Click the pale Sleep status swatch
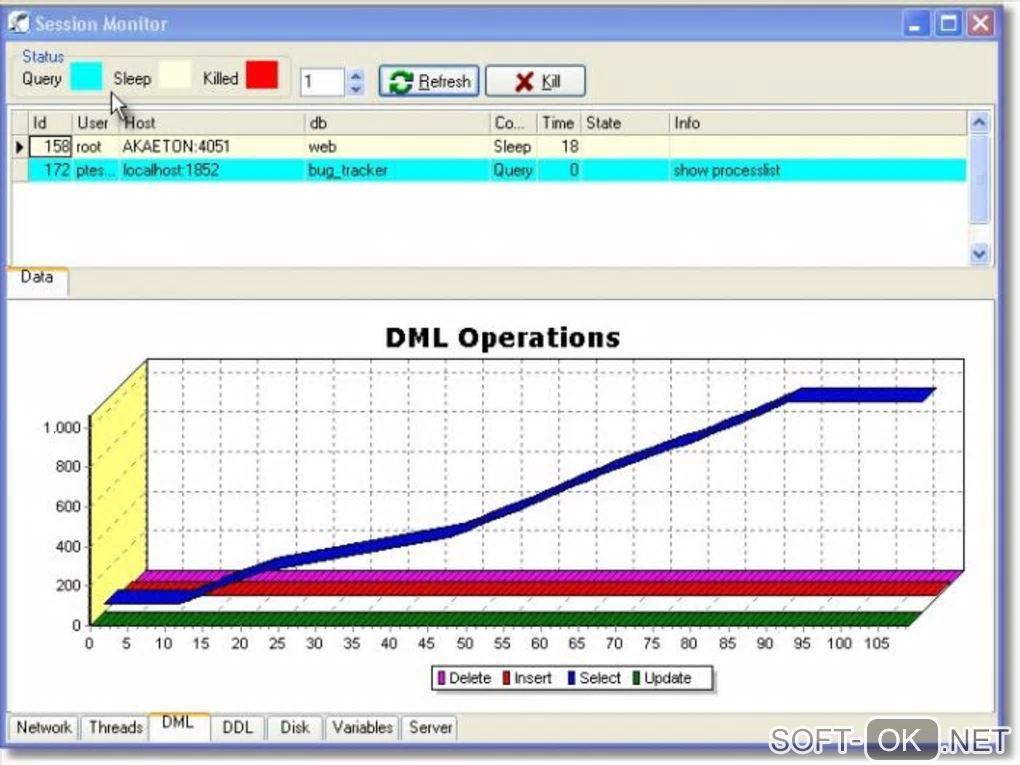Viewport: 1020px width, 765px height. [x=176, y=75]
